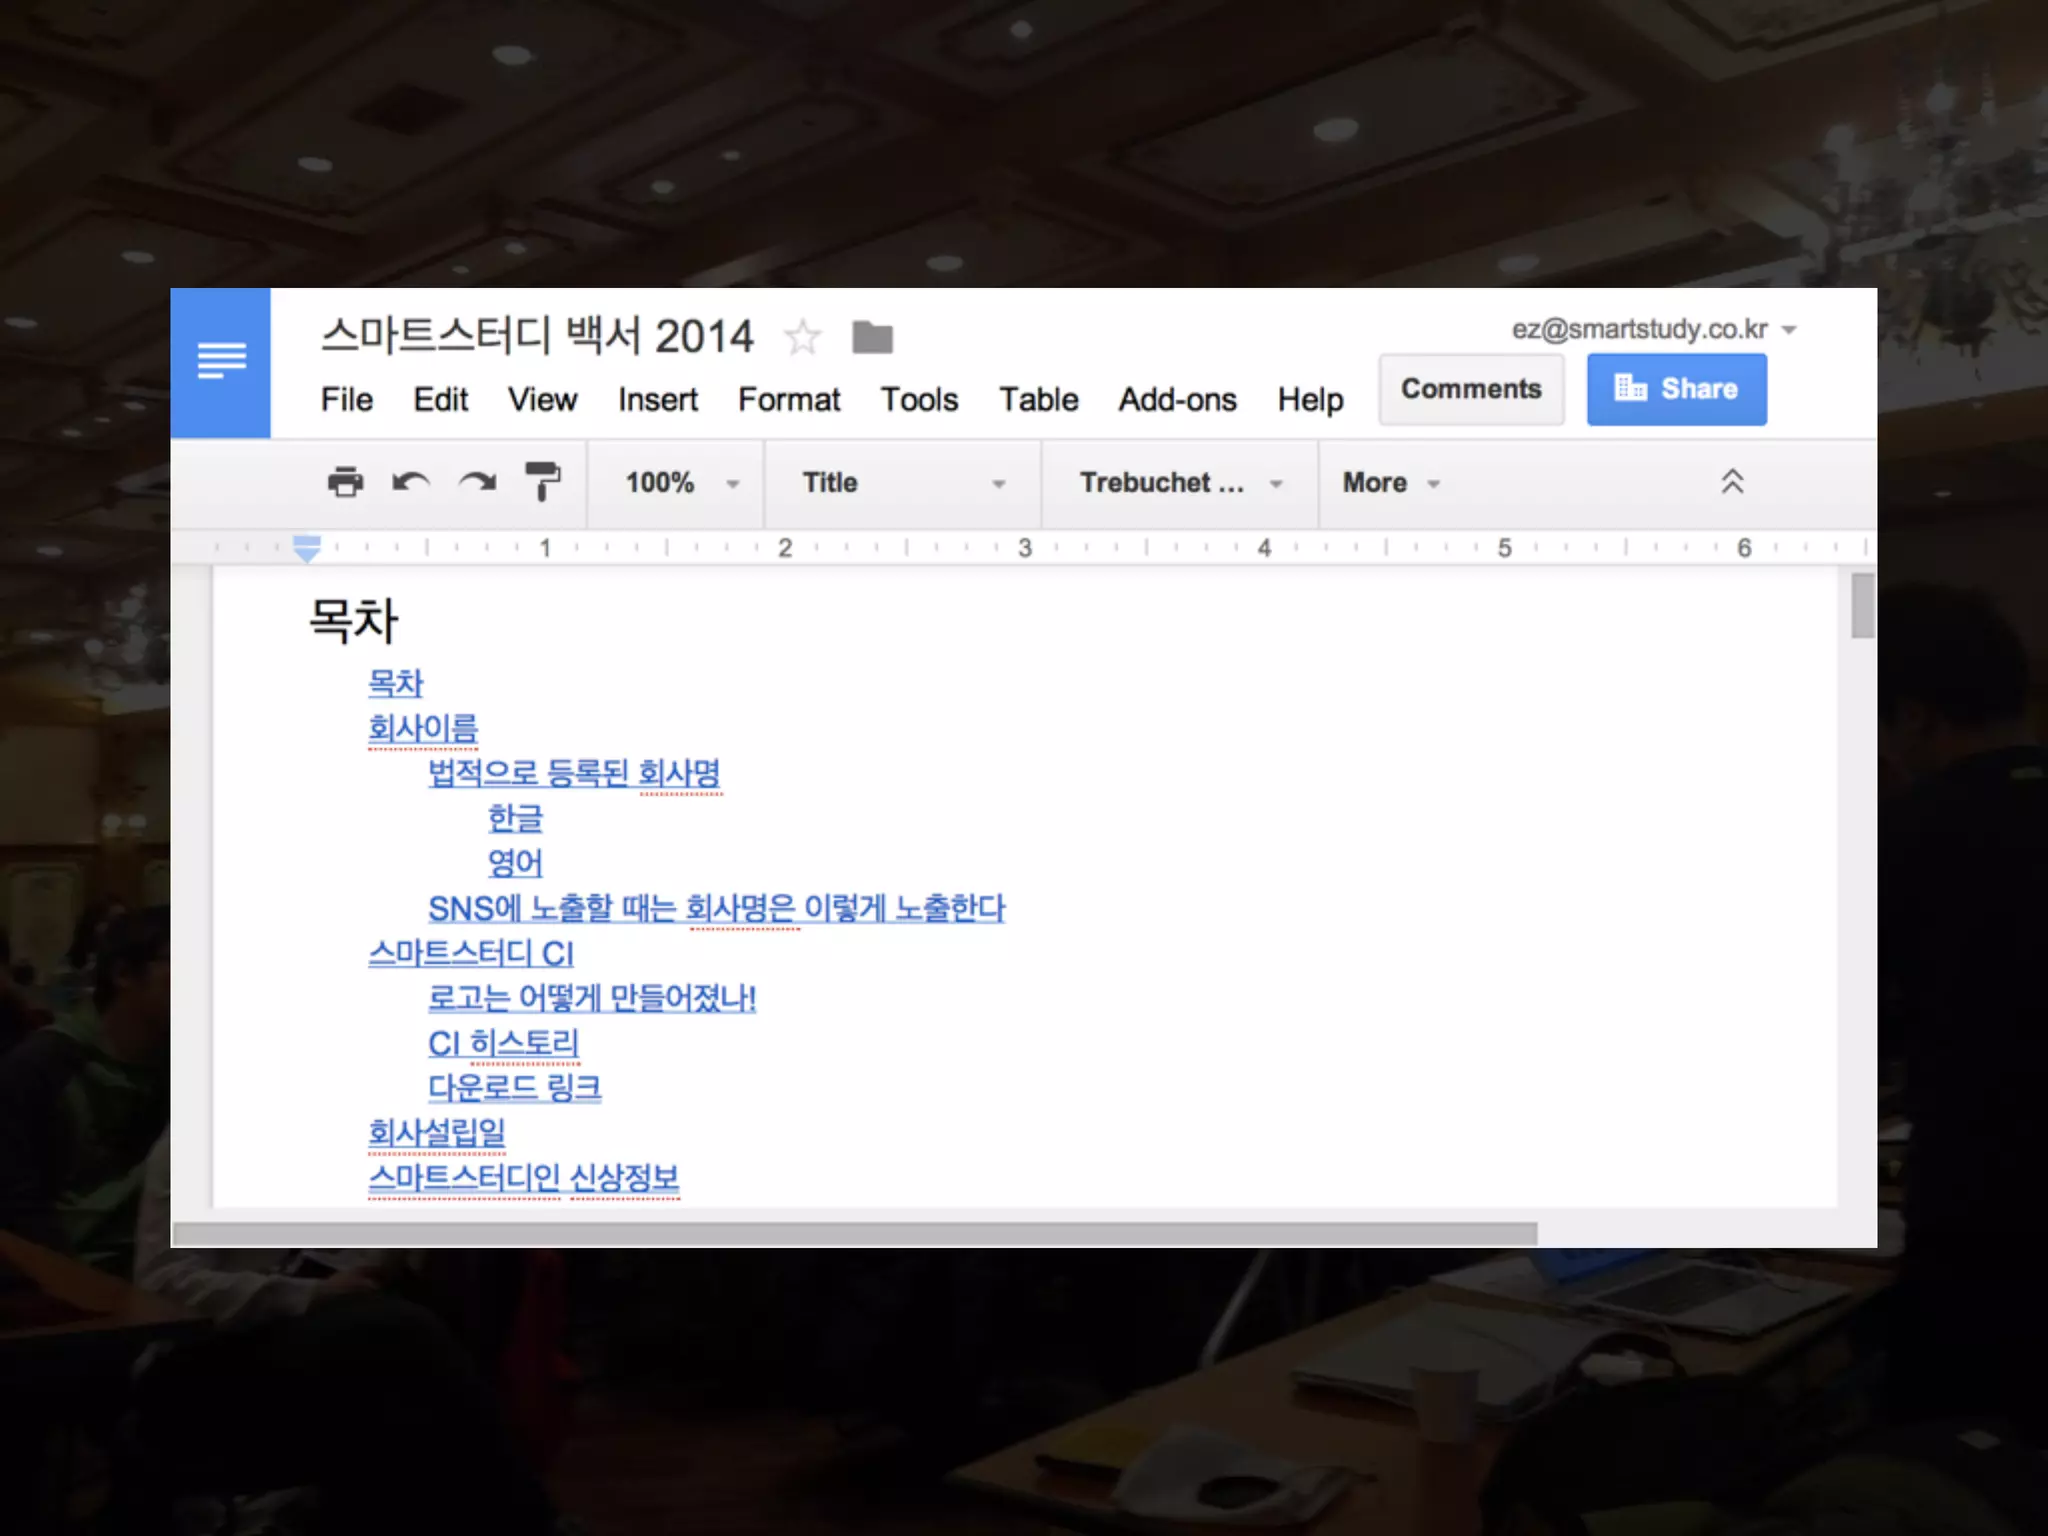Click the Print icon
The image size is (2048, 1536).
345,482
